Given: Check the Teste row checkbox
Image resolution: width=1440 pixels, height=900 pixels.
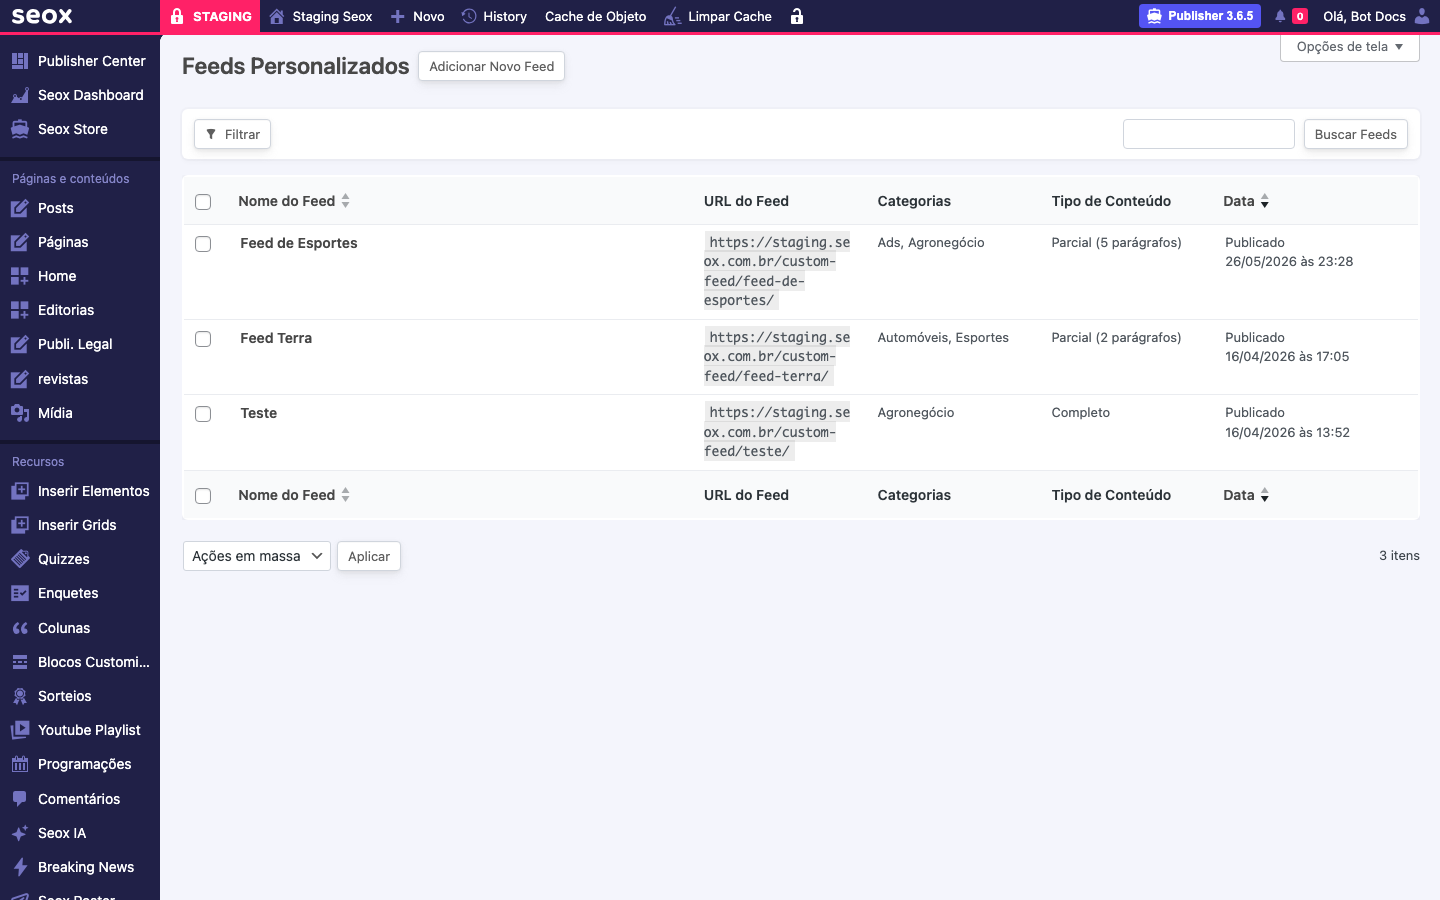Looking at the screenshot, I should 203,414.
